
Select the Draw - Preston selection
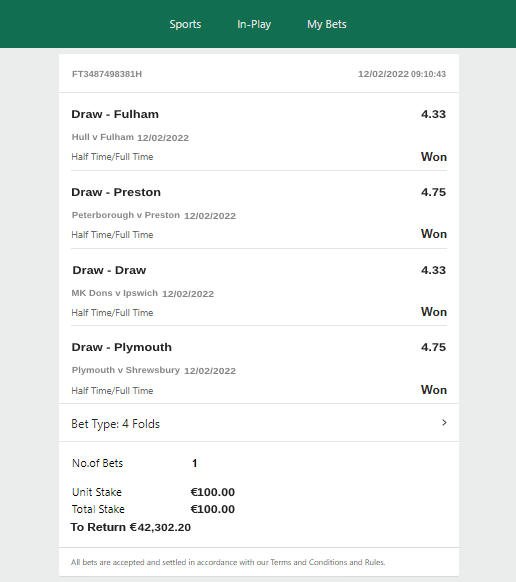116,192
